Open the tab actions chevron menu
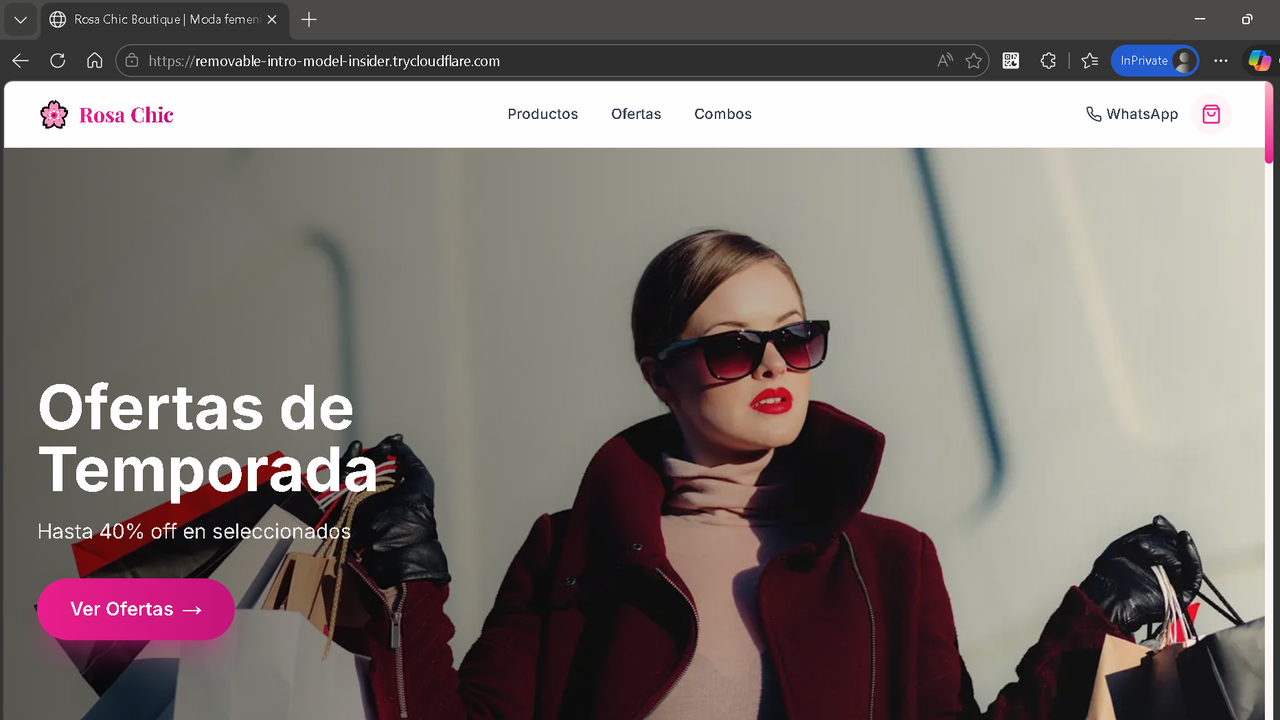 click(20, 19)
